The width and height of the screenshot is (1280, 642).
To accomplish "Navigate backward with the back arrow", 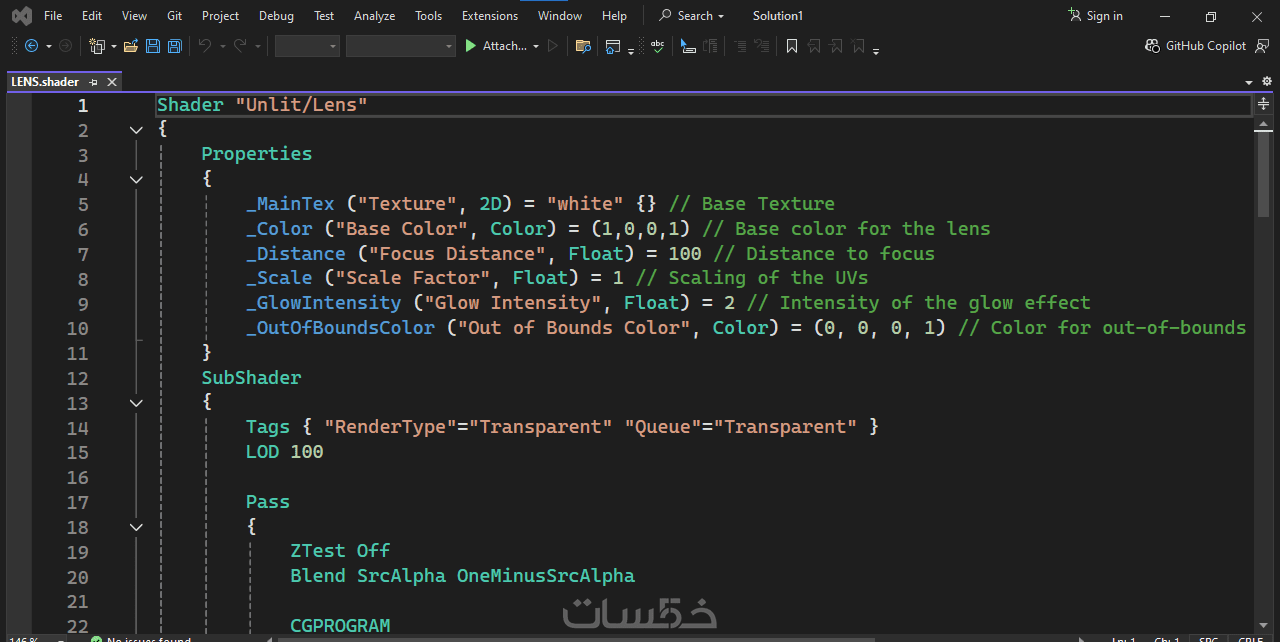I will pyautogui.click(x=31, y=46).
